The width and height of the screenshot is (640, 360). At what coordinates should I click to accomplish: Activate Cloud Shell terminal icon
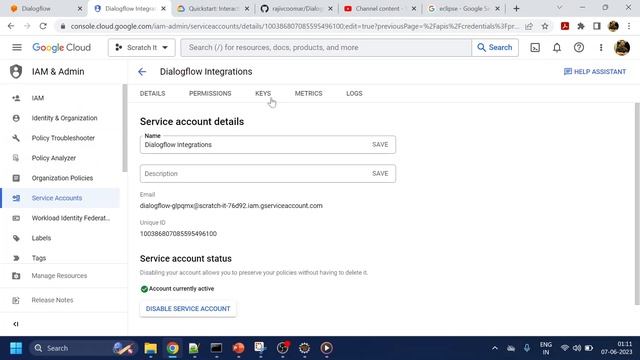point(535,47)
